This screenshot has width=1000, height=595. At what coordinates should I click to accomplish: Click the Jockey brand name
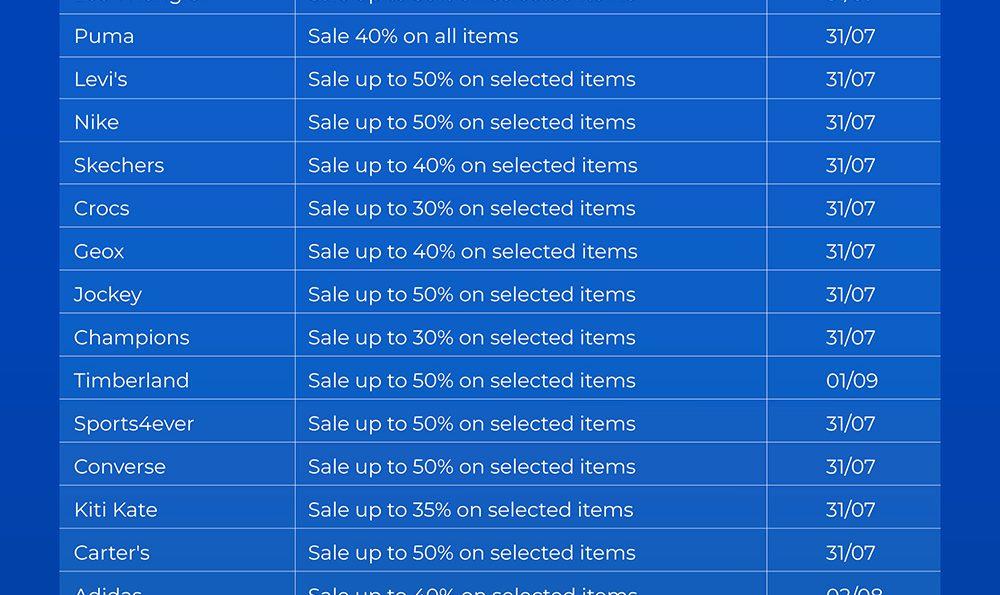(108, 295)
